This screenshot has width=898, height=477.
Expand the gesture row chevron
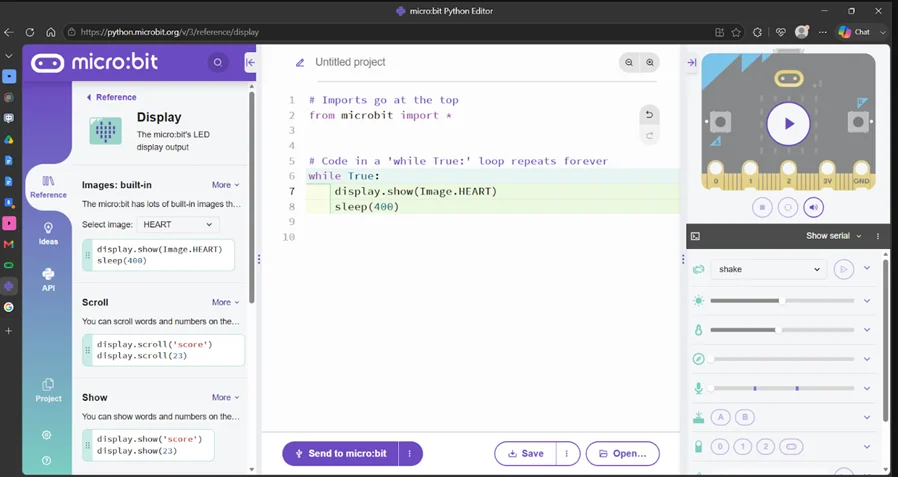click(867, 268)
